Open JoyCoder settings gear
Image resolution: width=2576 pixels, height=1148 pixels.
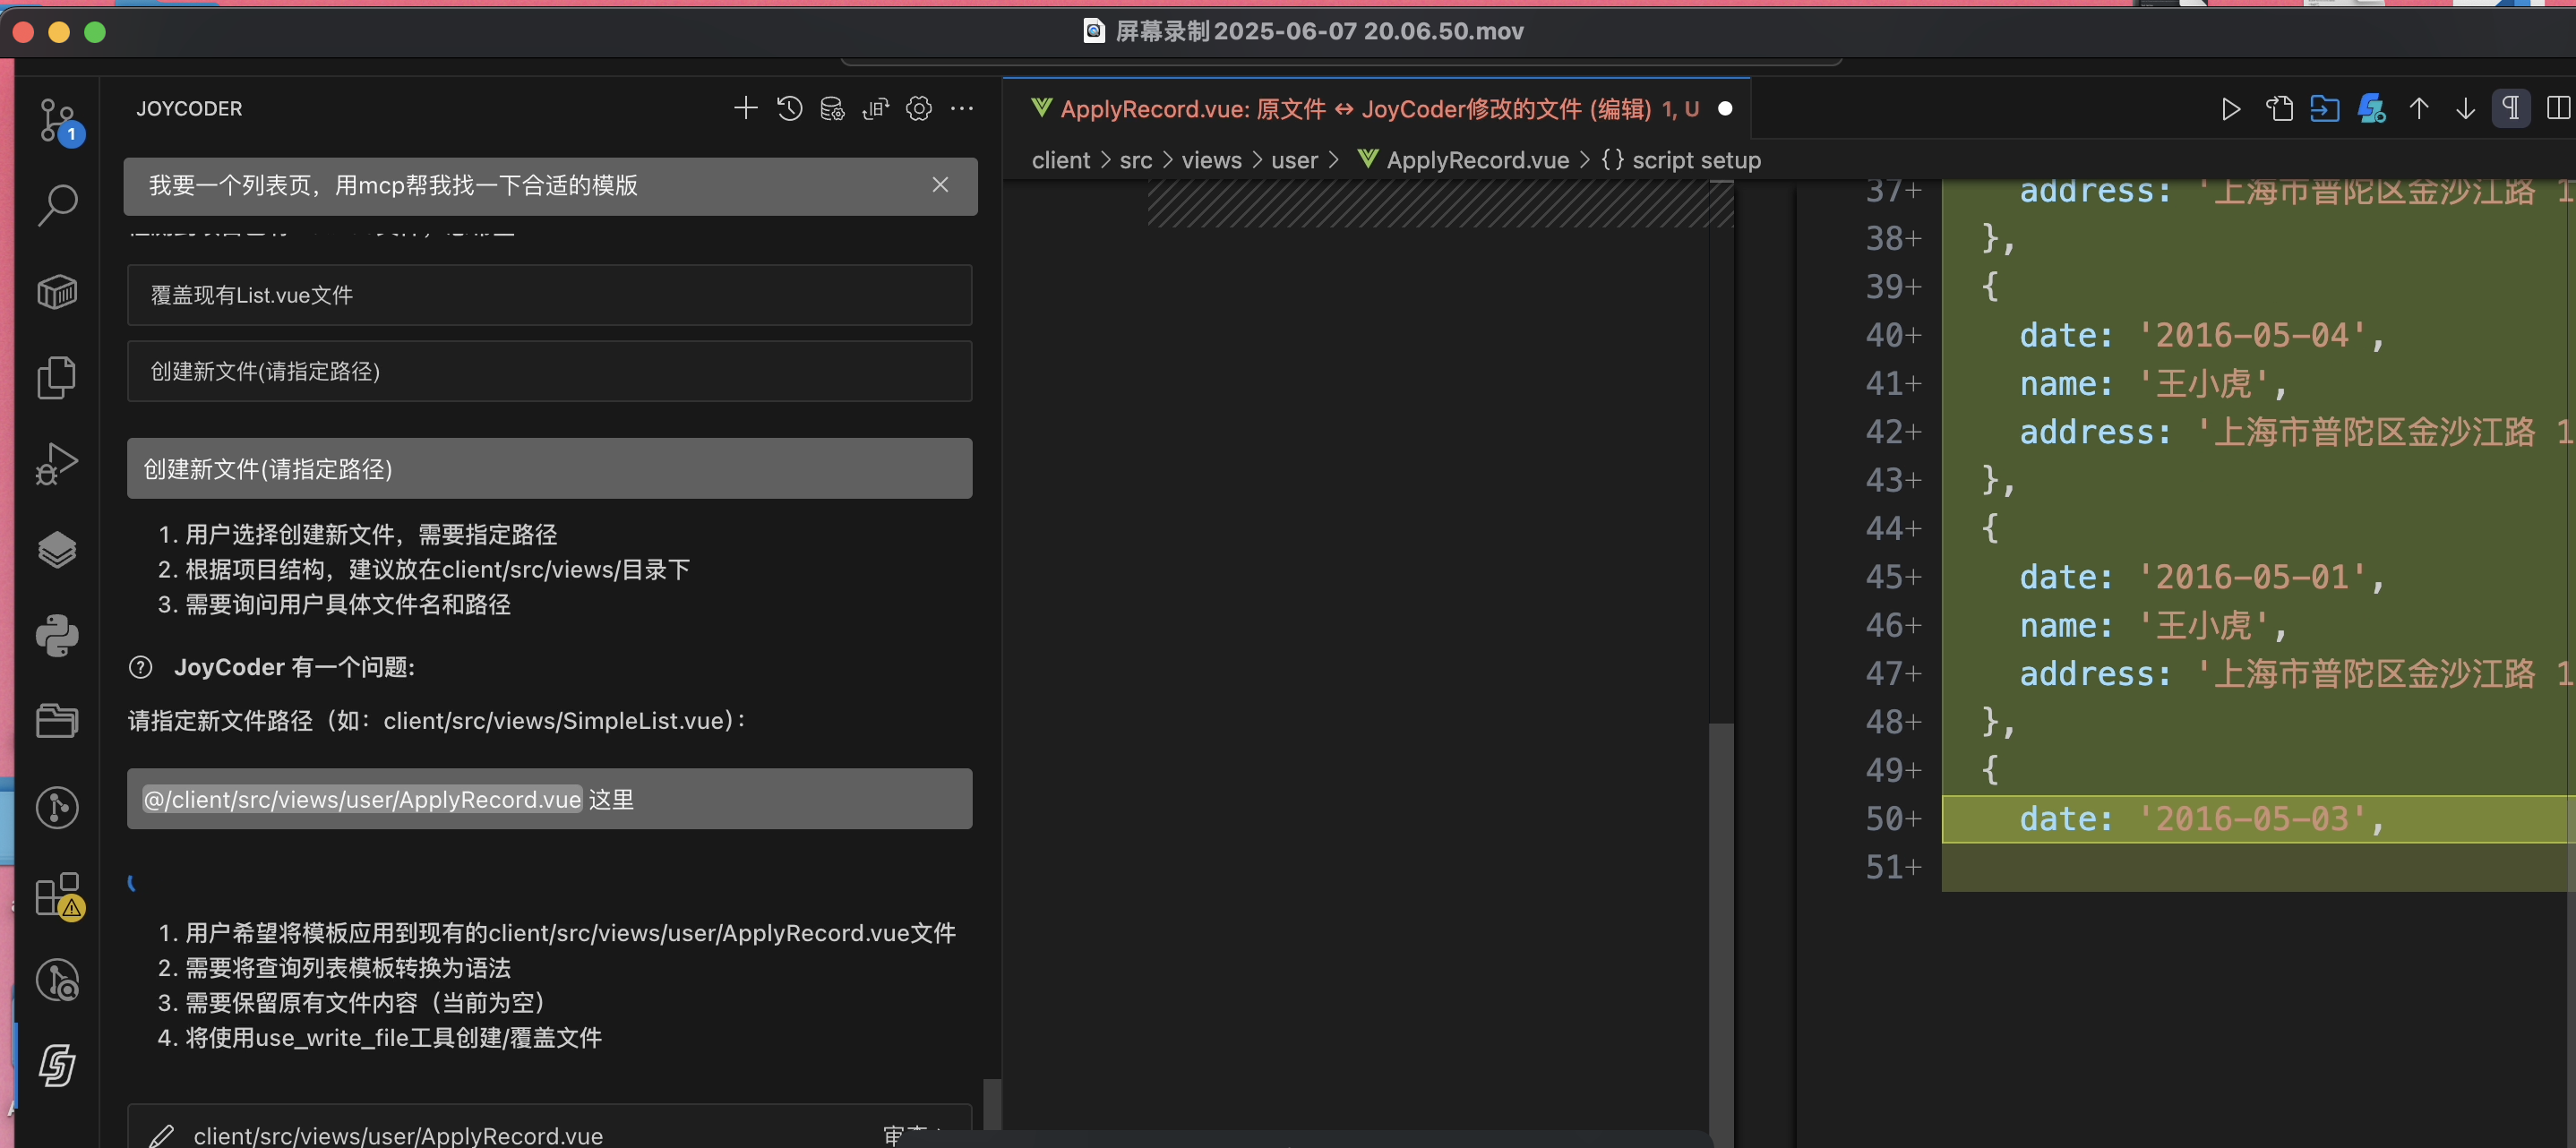pyautogui.click(x=918, y=108)
